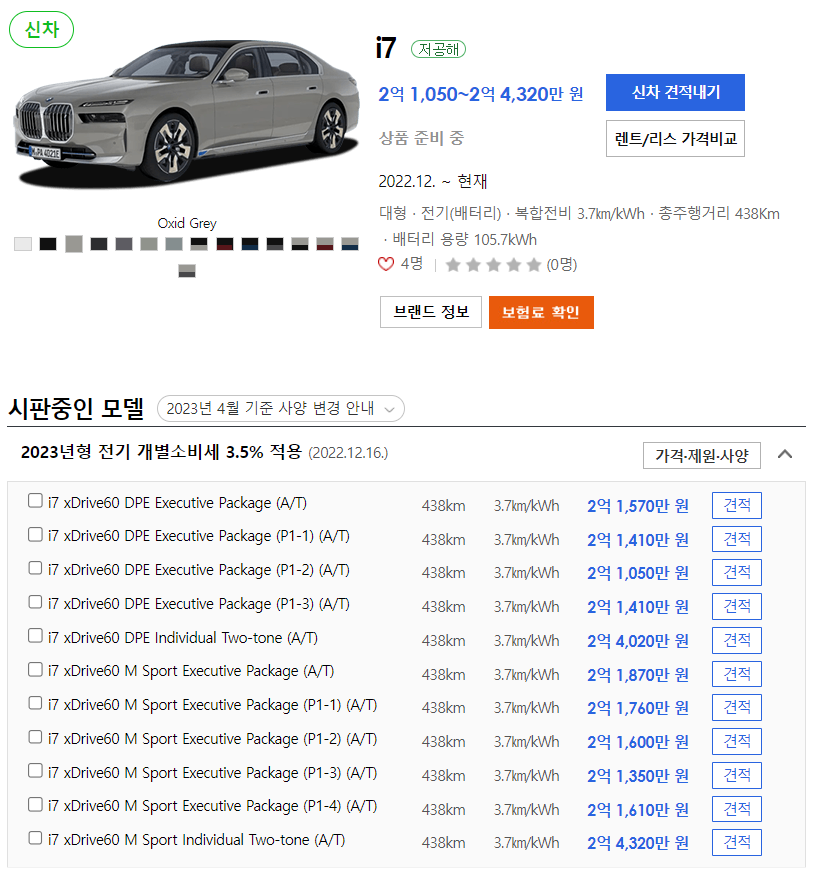Screen dimensions: 813x876
Task: Request 견적 for the 2억 1,050만 원 trim
Action: tap(736, 573)
